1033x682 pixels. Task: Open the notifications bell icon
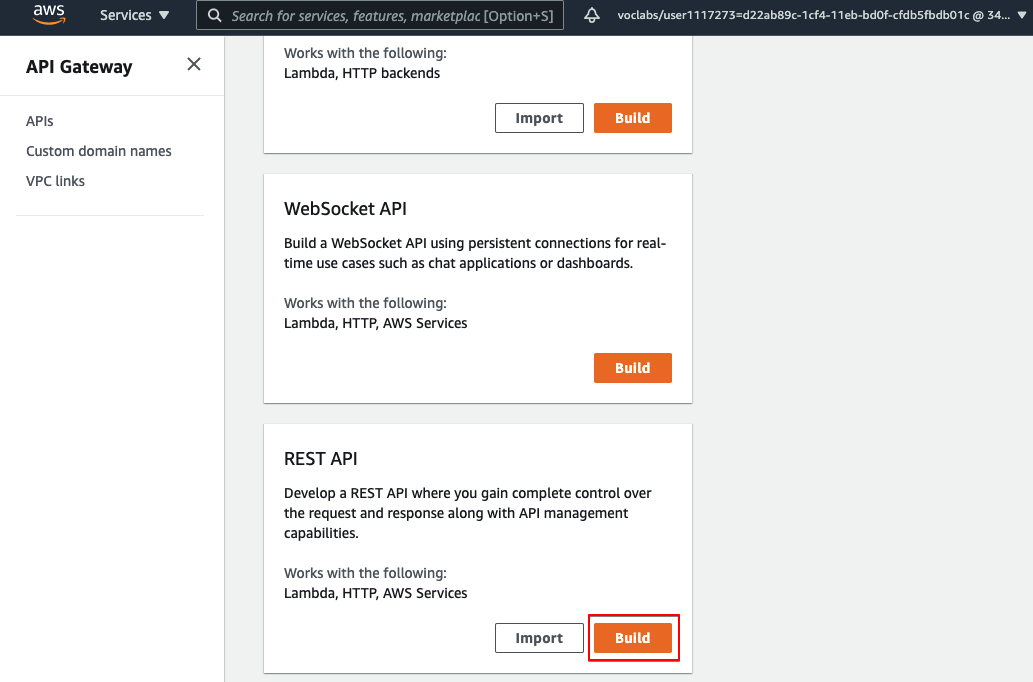(592, 16)
